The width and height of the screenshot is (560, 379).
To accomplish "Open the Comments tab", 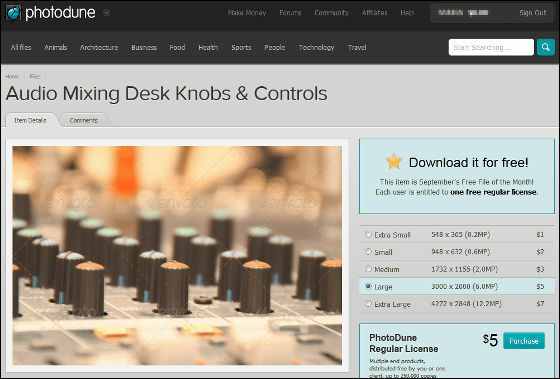I will click(84, 120).
